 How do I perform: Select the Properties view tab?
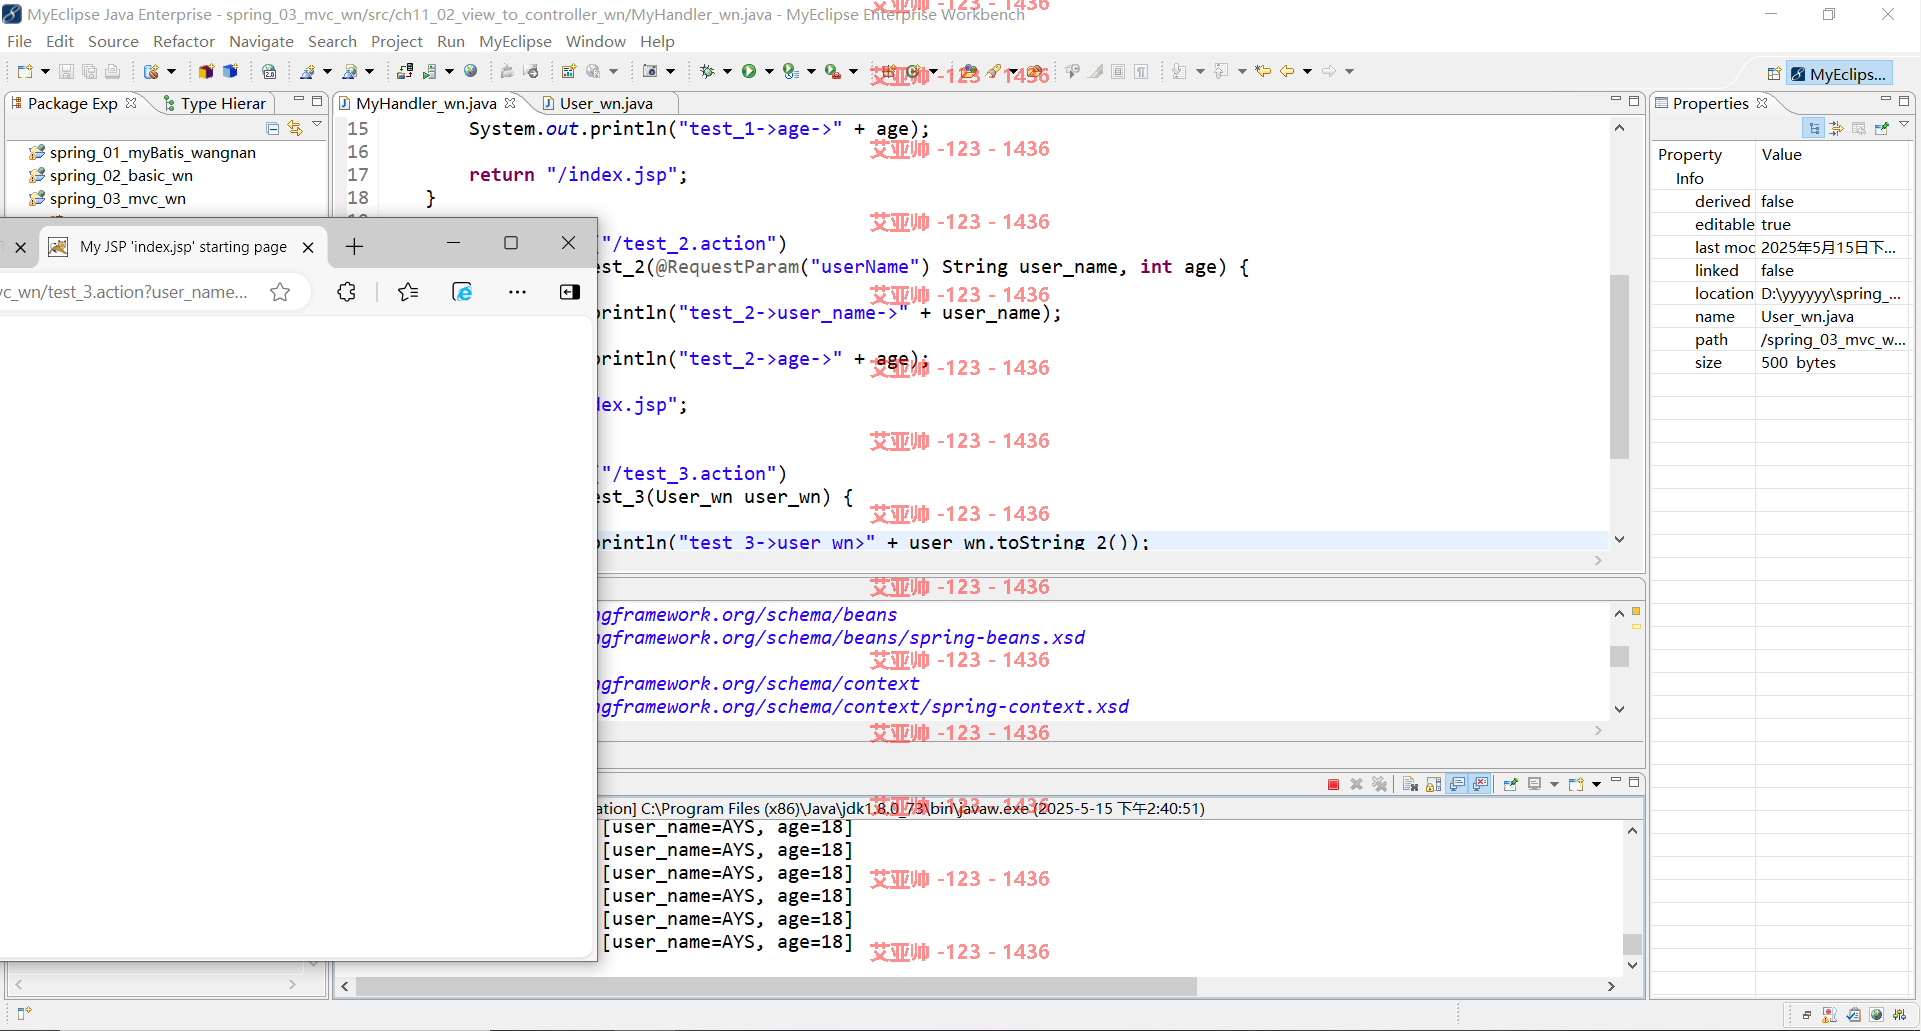[1711, 103]
